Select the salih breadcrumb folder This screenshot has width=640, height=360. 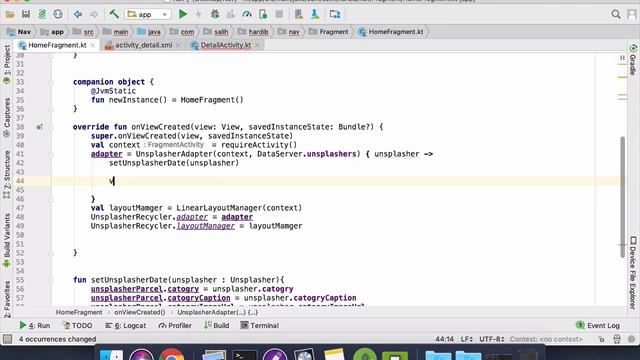pos(216,32)
